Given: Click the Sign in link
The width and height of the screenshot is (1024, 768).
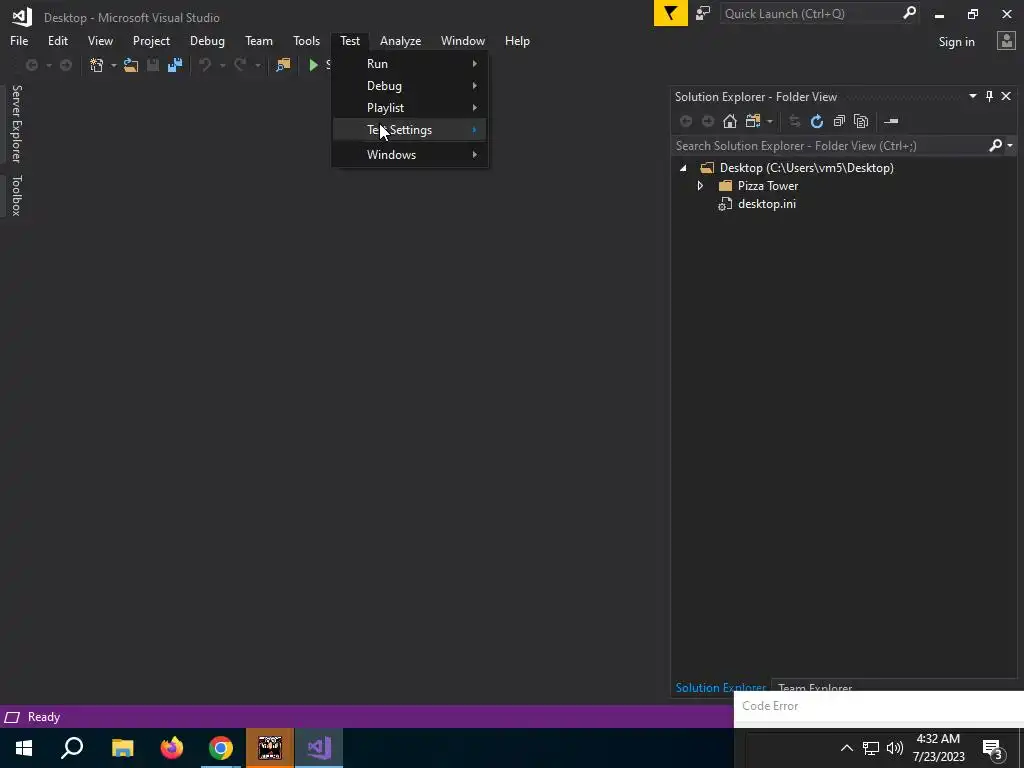Looking at the screenshot, I should (956, 42).
